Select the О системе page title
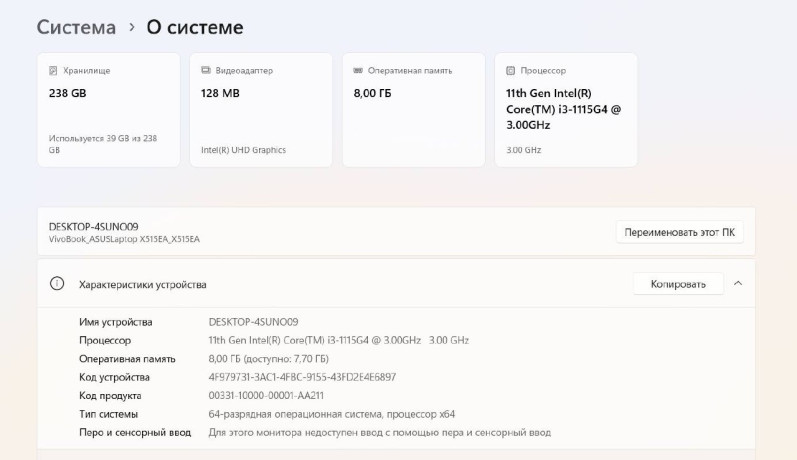Screen dimensions: 797x460 click(x=195, y=28)
